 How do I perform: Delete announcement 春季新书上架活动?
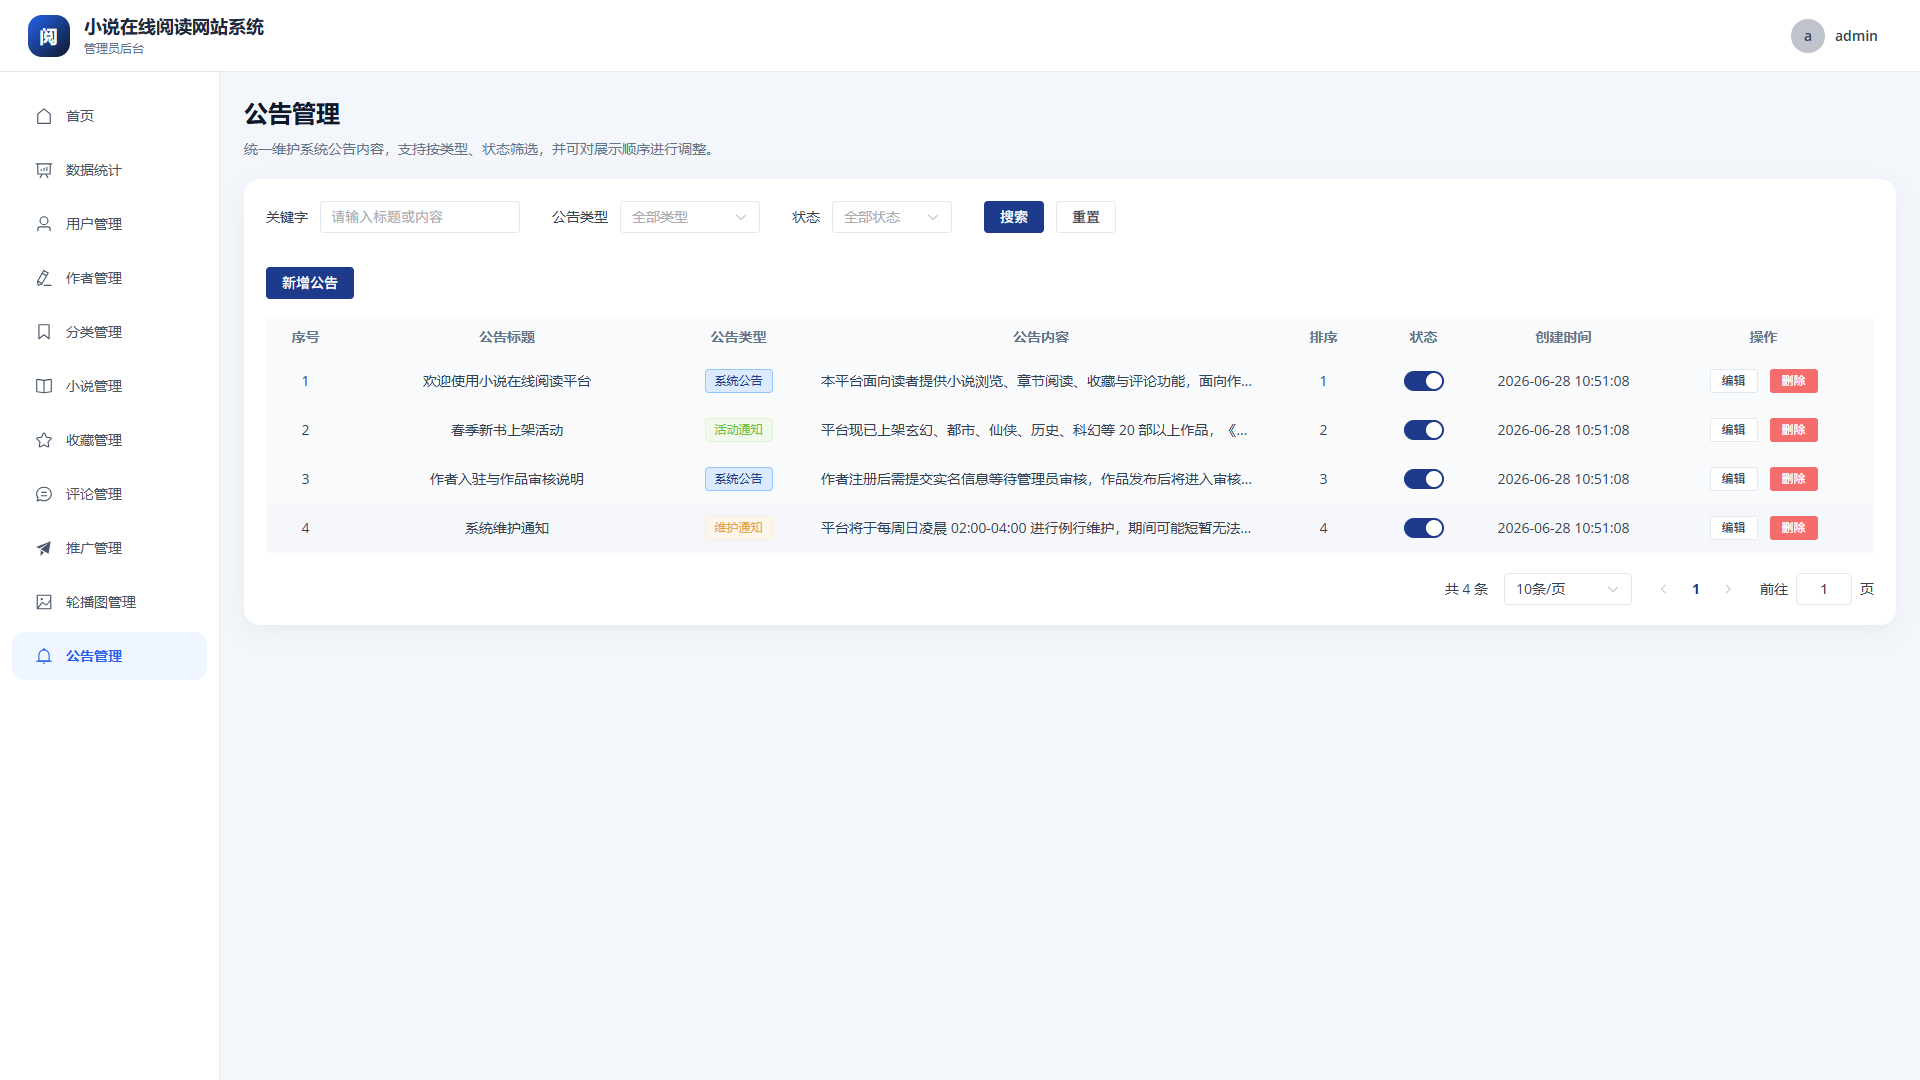(1794, 430)
